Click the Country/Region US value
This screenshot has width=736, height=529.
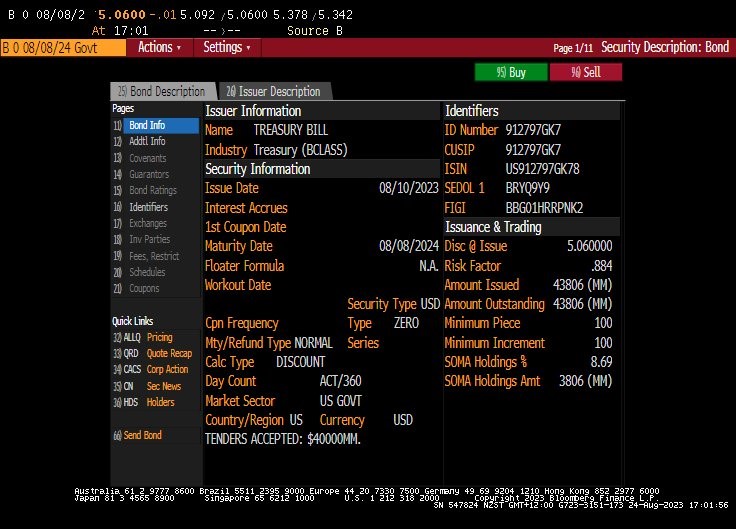pos(296,420)
